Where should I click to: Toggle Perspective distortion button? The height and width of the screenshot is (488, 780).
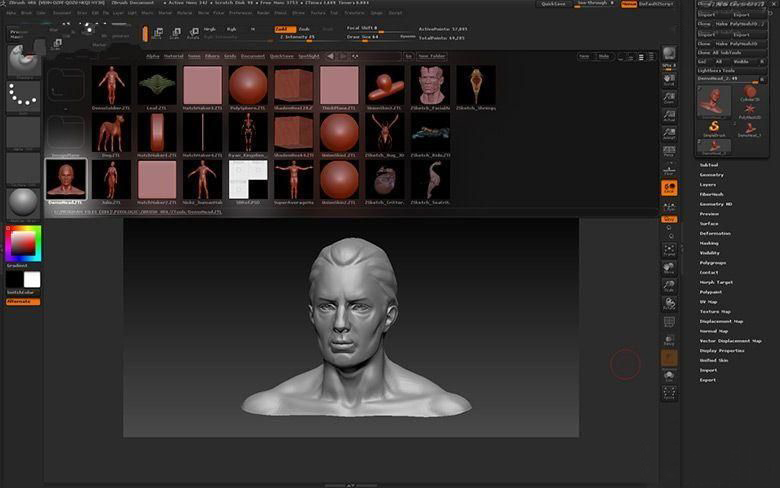[669, 151]
